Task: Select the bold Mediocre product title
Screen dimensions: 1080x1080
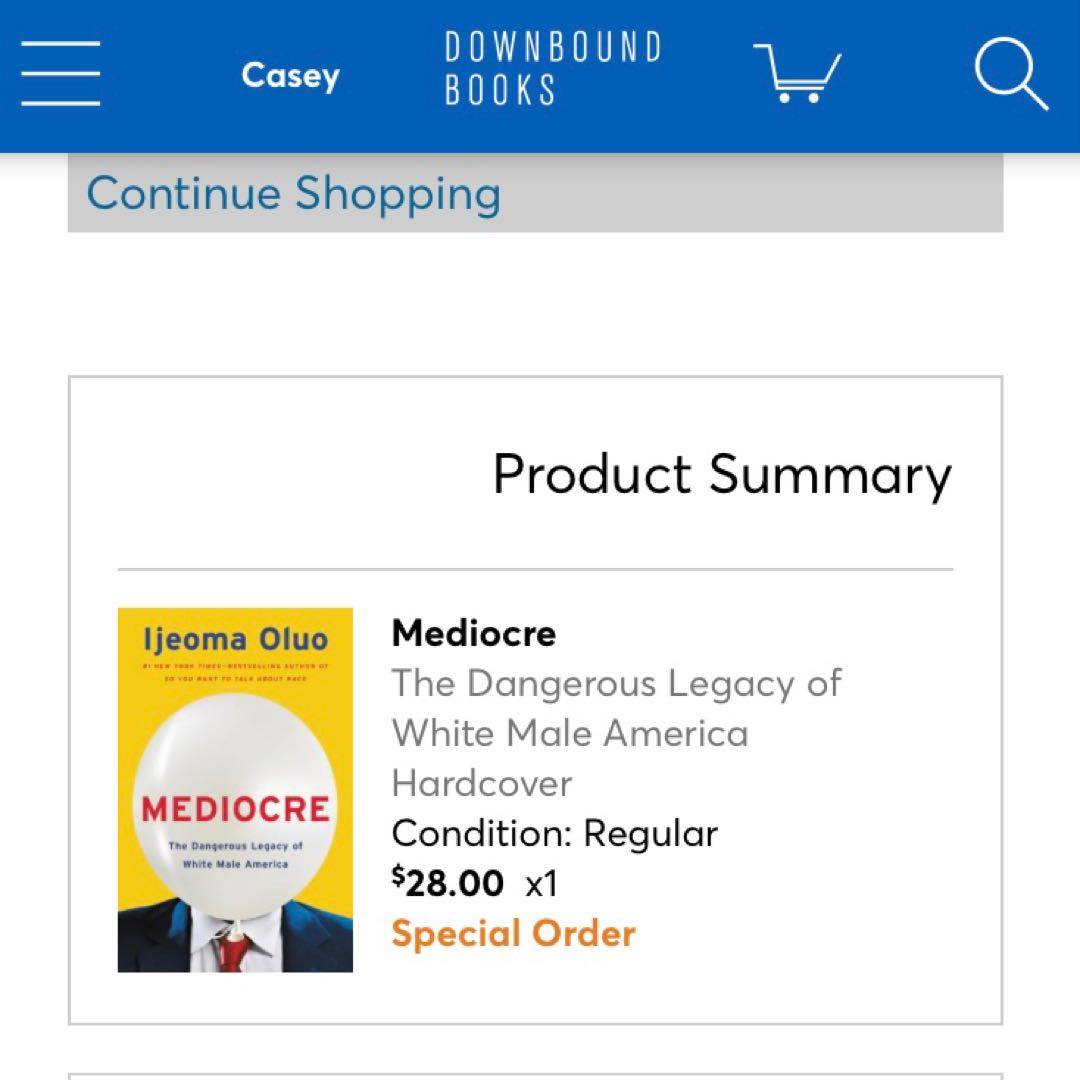Action: click(x=474, y=633)
